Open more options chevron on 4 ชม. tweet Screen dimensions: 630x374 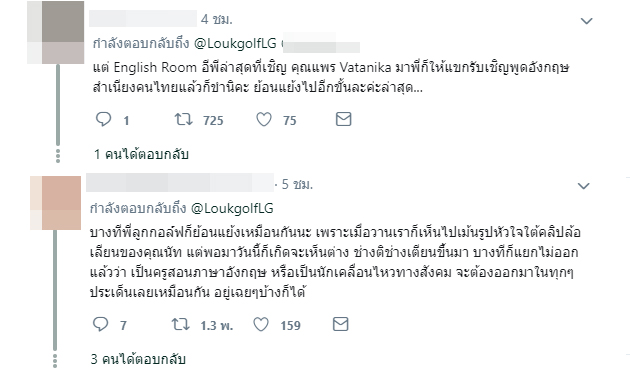coord(587,21)
